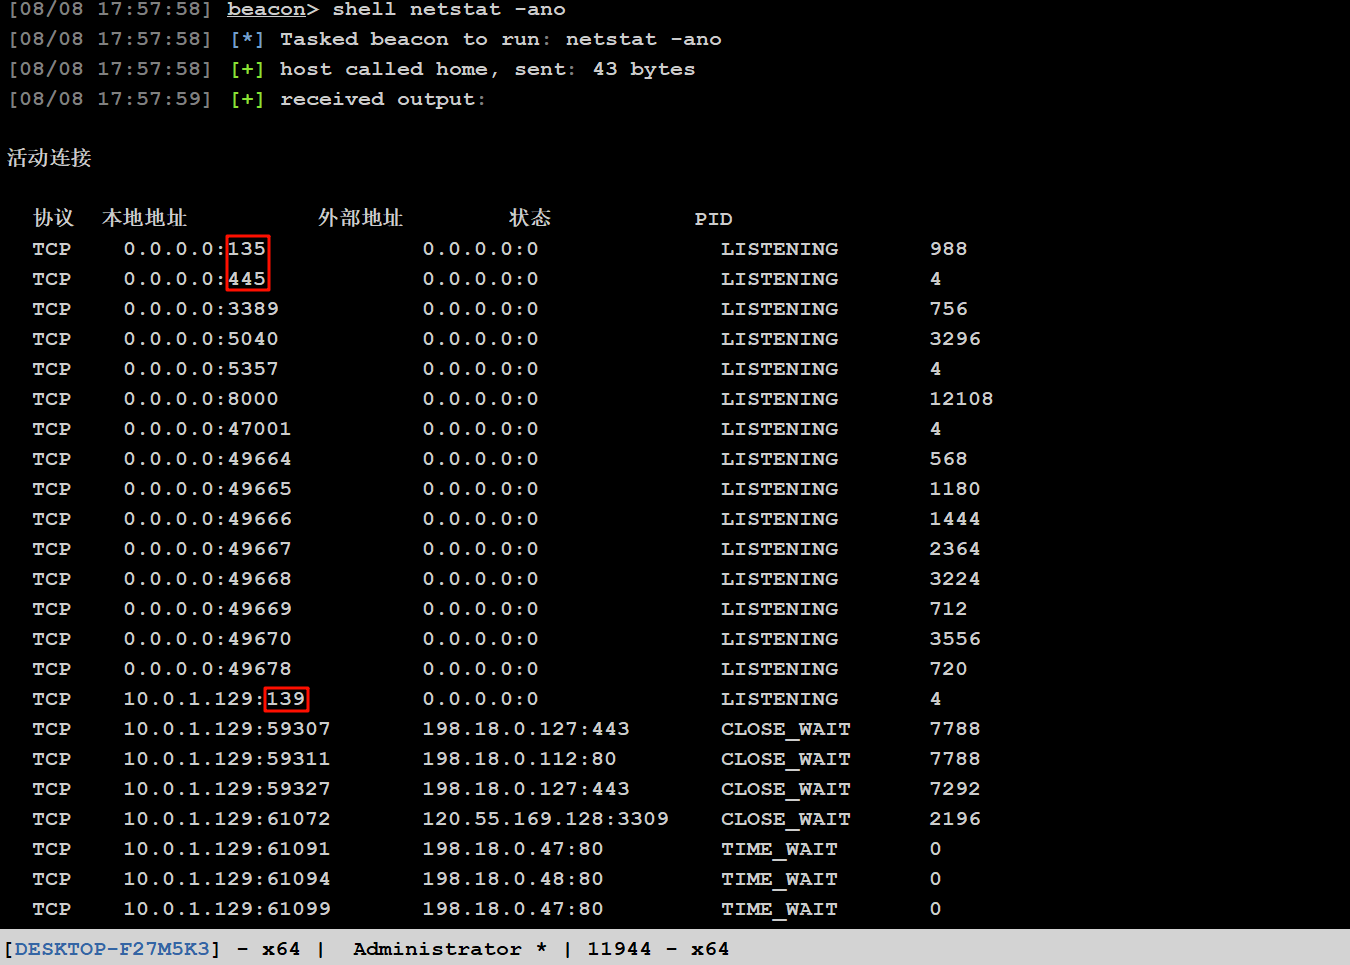1350x965 pixels.
Task: Click the 状态 column header
Action: 530,218
